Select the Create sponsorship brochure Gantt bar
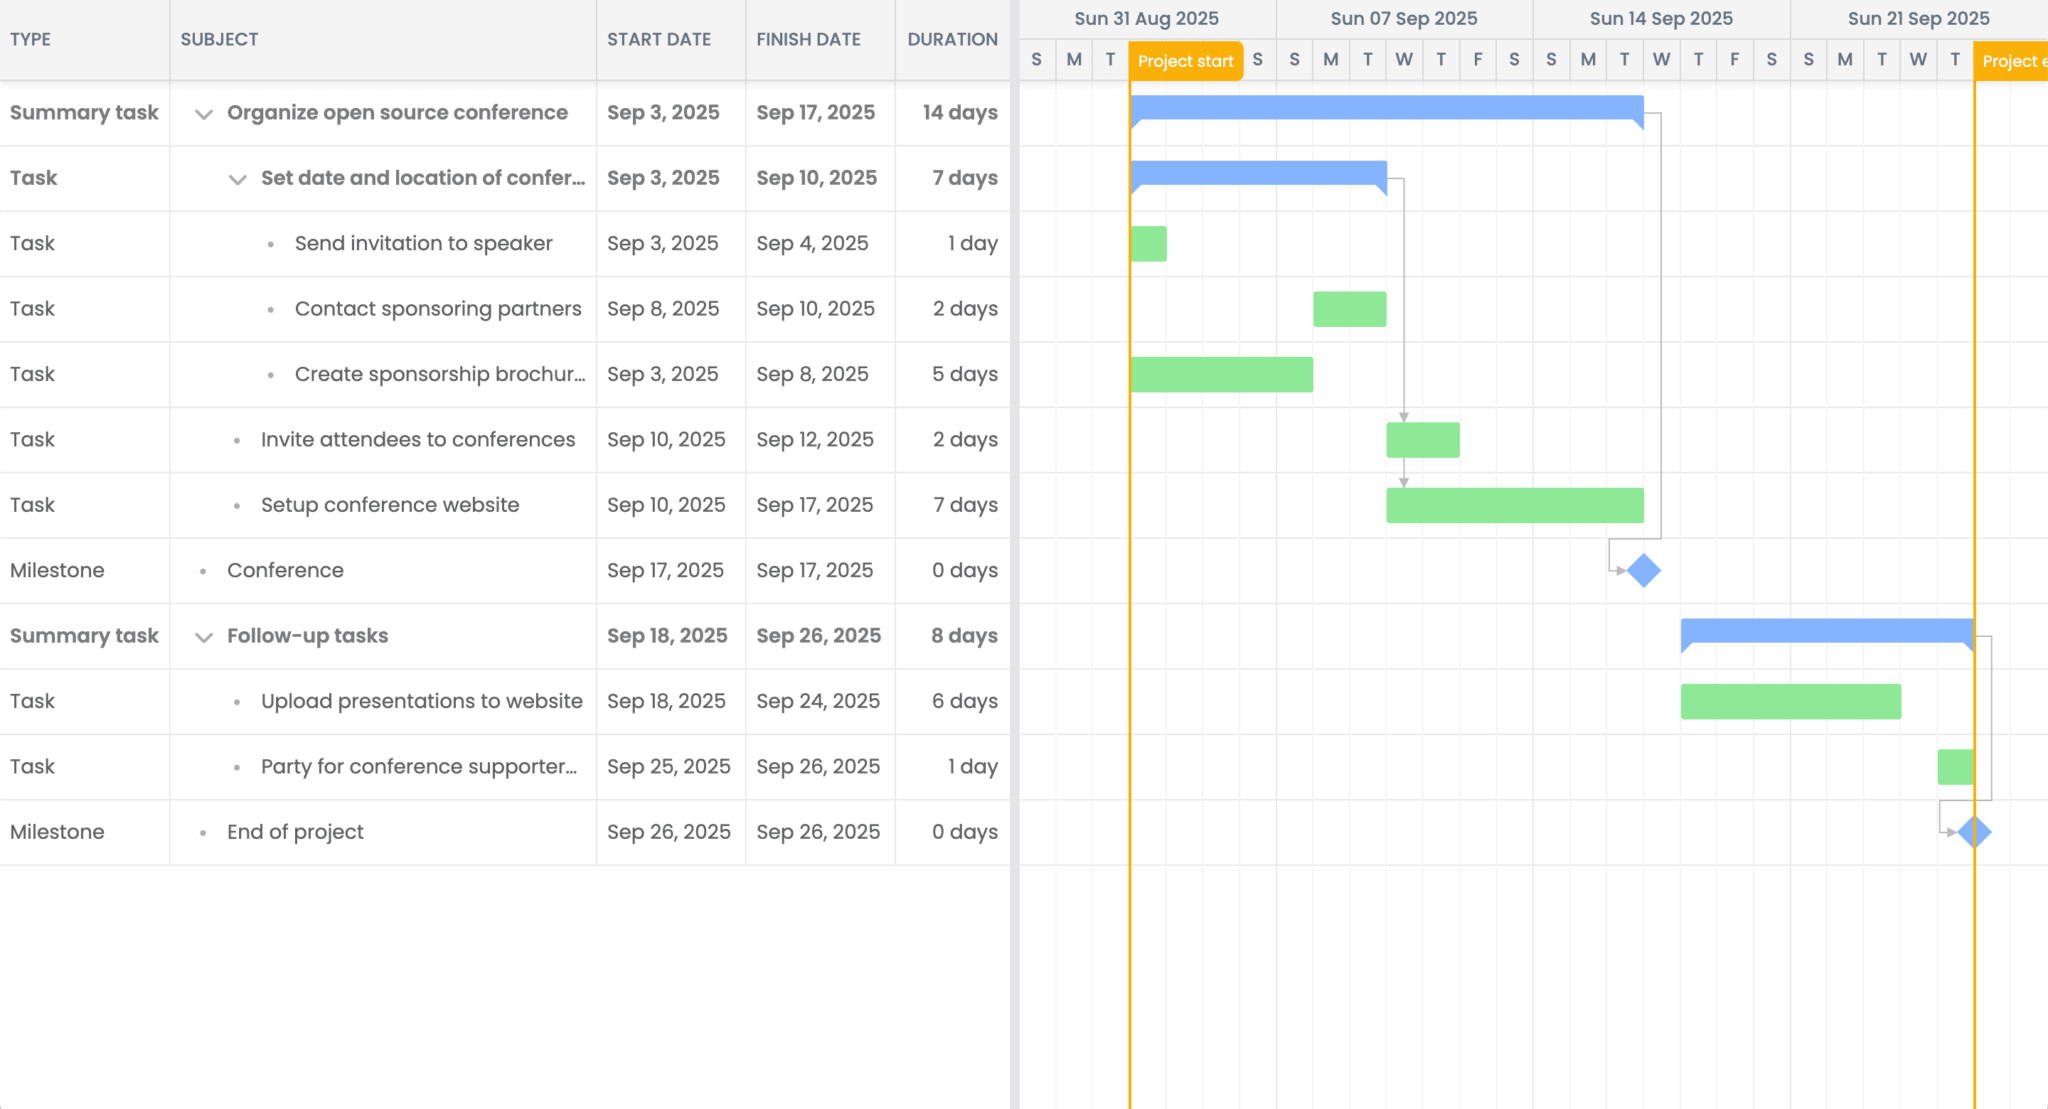Screen dimensions: 2048x1109 [x=1221, y=375]
